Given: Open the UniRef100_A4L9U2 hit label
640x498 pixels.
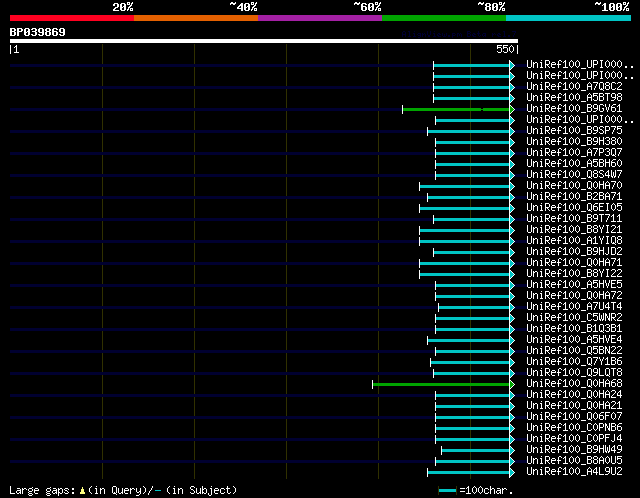Looking at the screenshot, I should (x=574, y=471).
